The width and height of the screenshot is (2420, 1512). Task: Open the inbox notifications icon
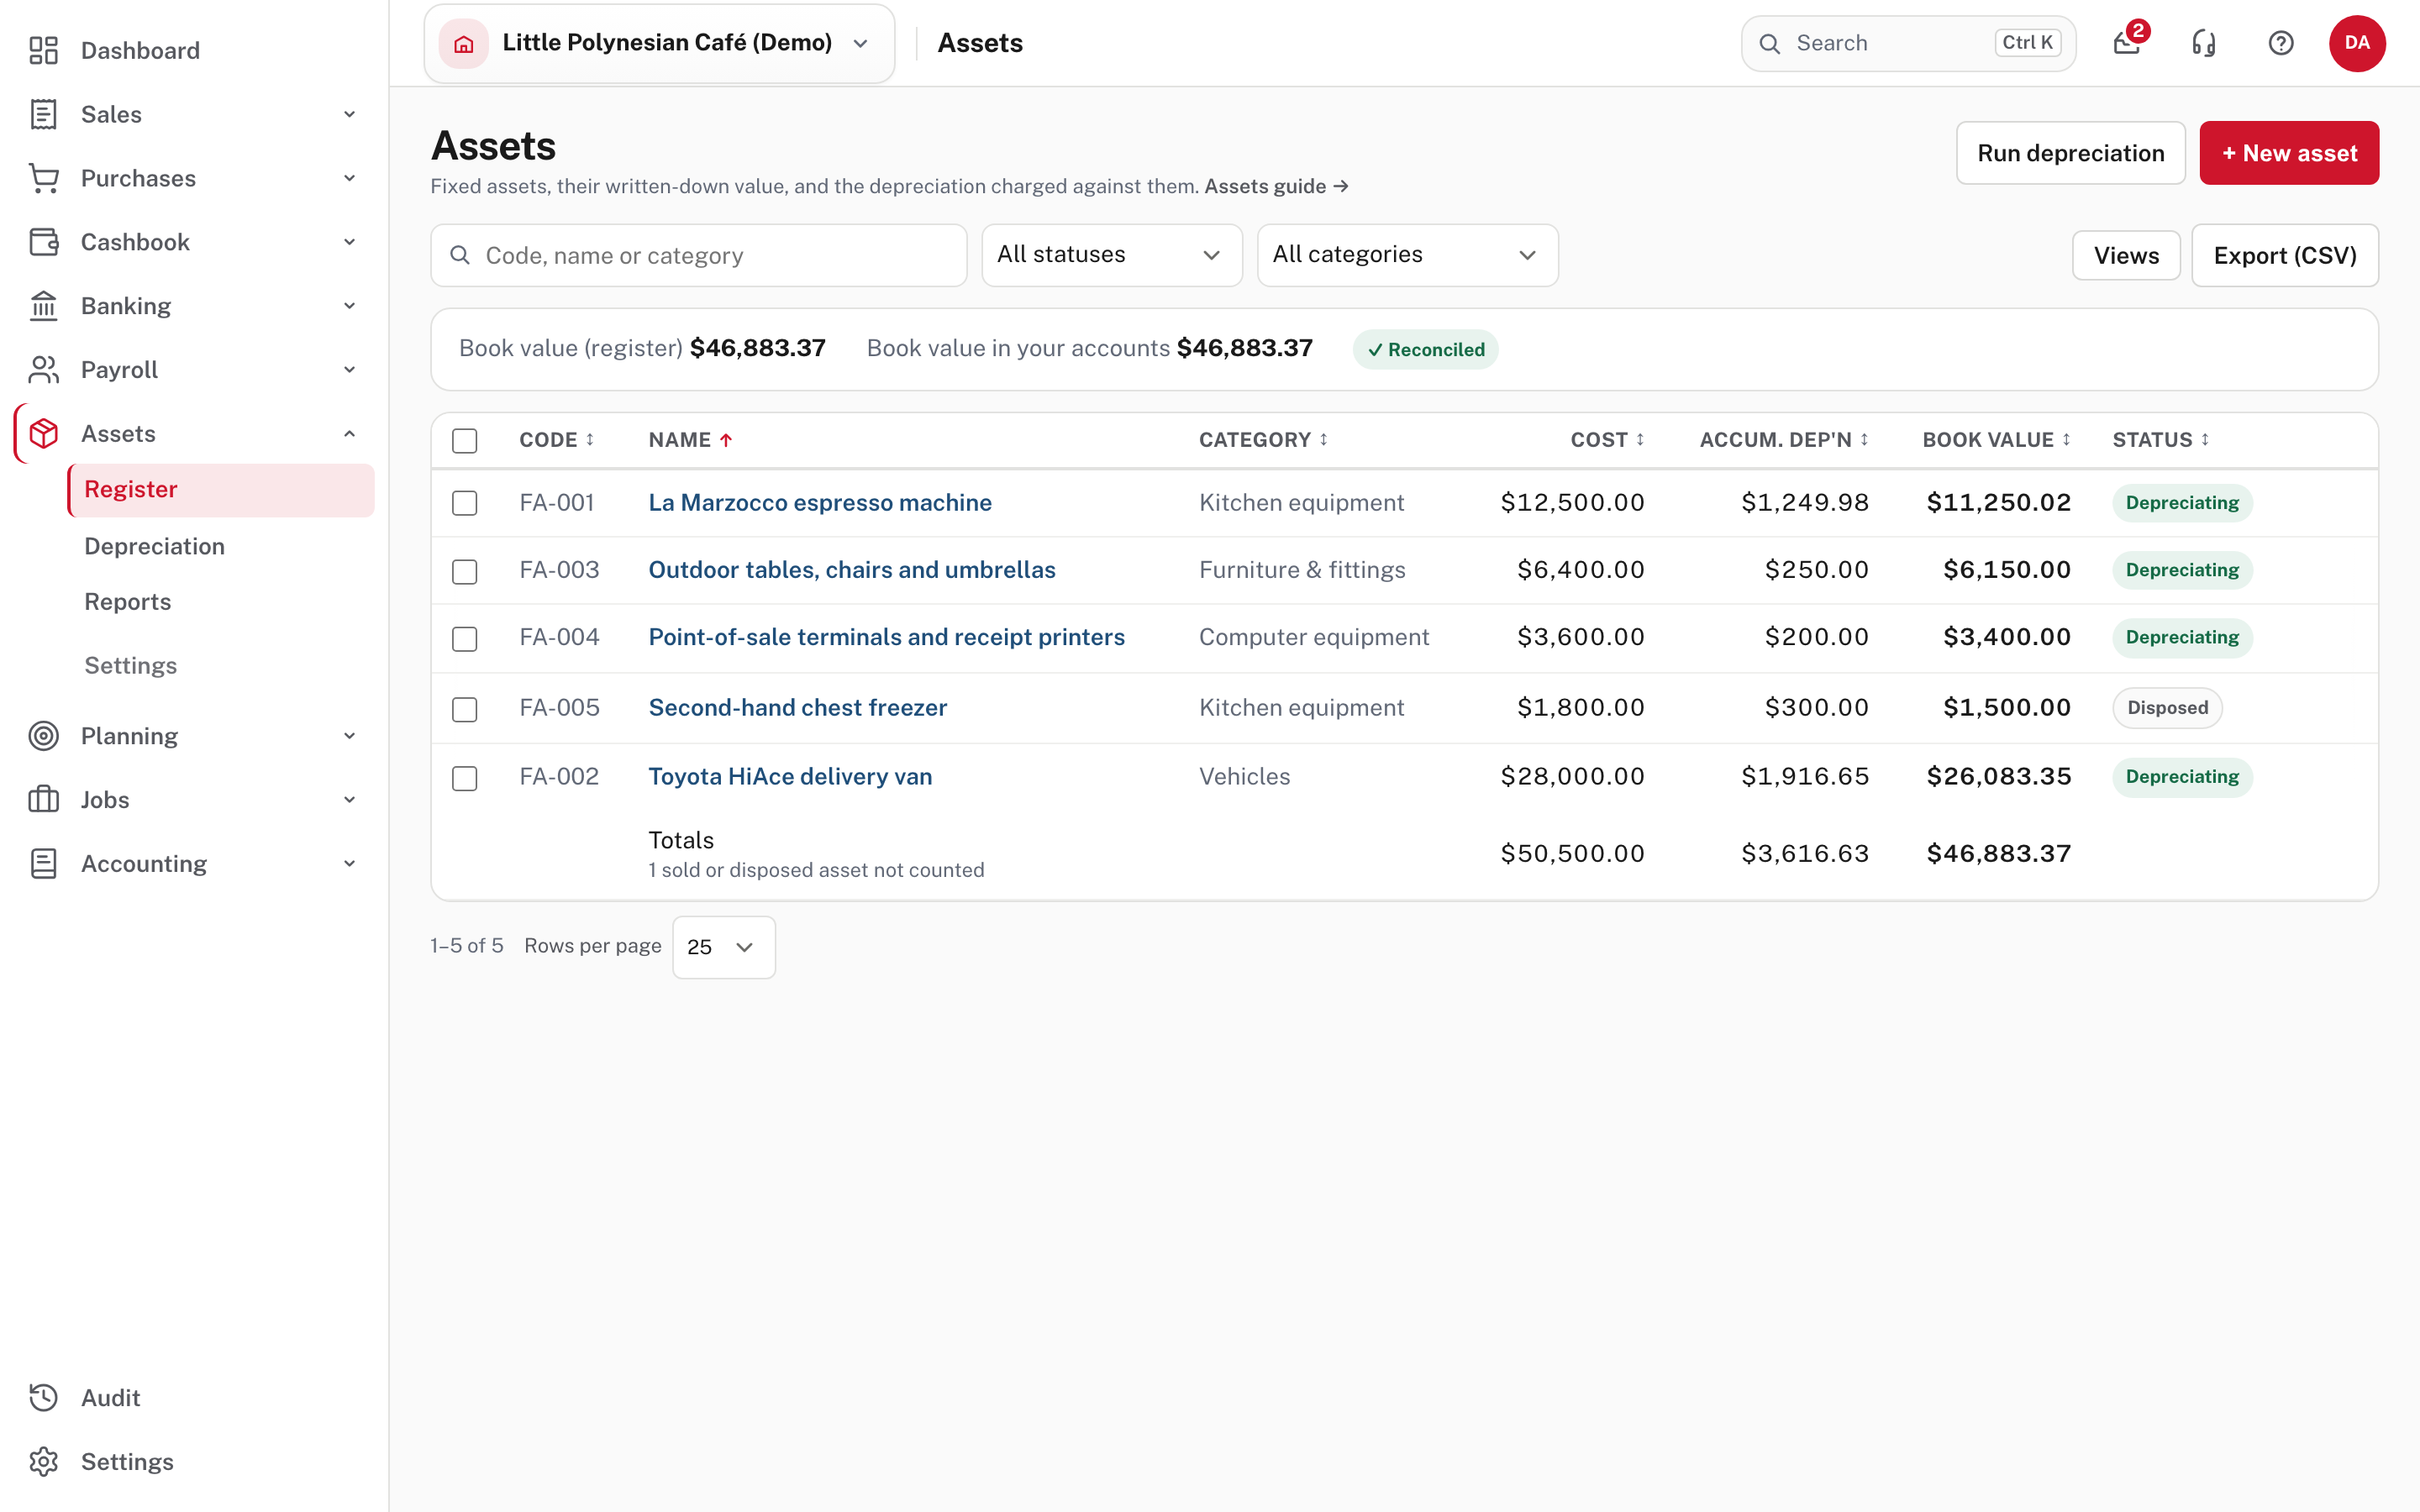[2127, 43]
